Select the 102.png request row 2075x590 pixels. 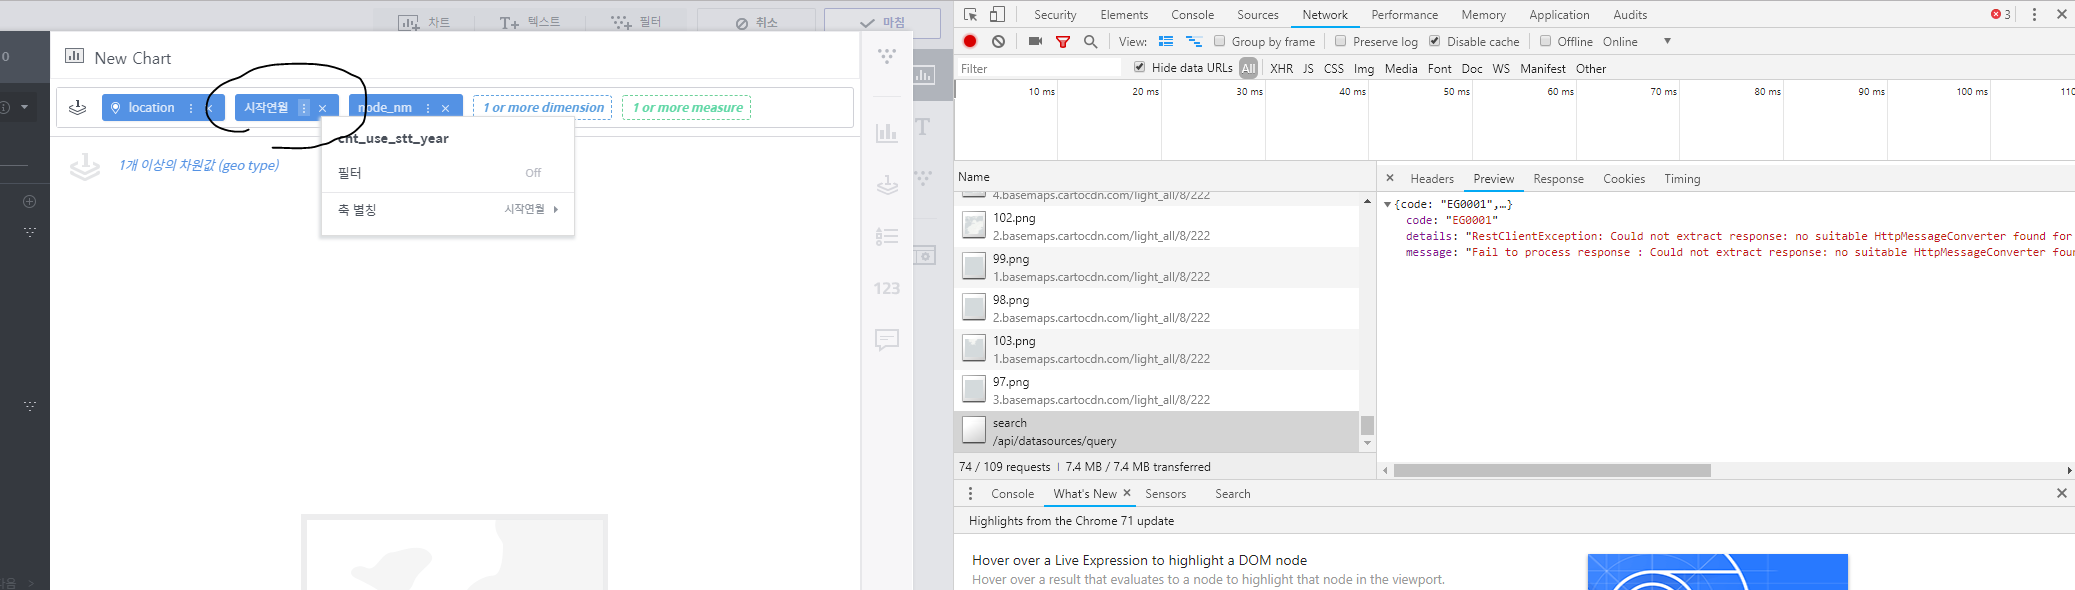pyautogui.click(x=1156, y=226)
